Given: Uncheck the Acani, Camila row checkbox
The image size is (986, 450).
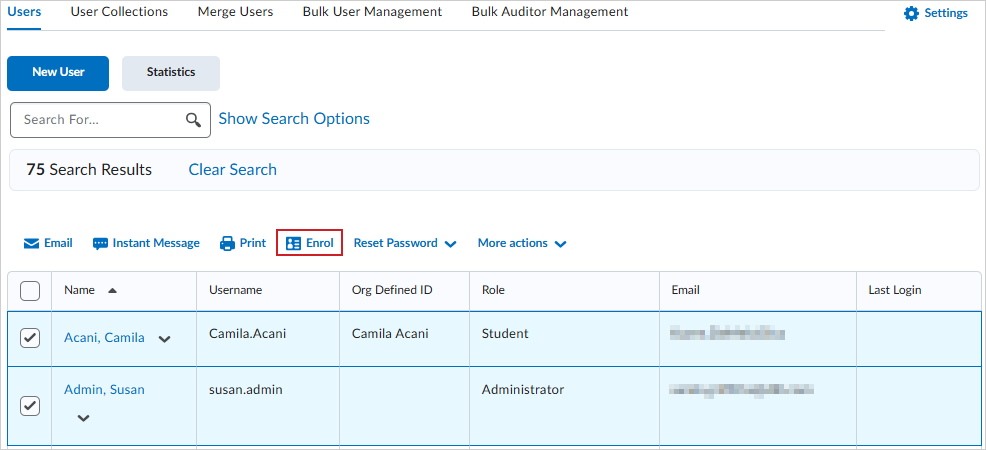Looking at the screenshot, I should pyautogui.click(x=30, y=338).
